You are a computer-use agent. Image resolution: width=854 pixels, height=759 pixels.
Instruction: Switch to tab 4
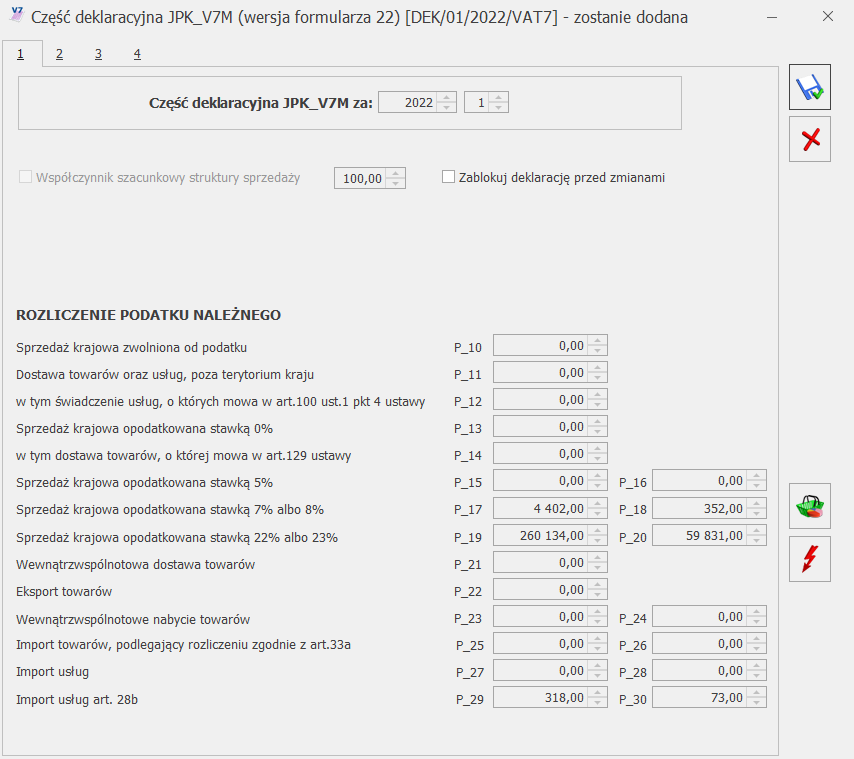click(136, 54)
